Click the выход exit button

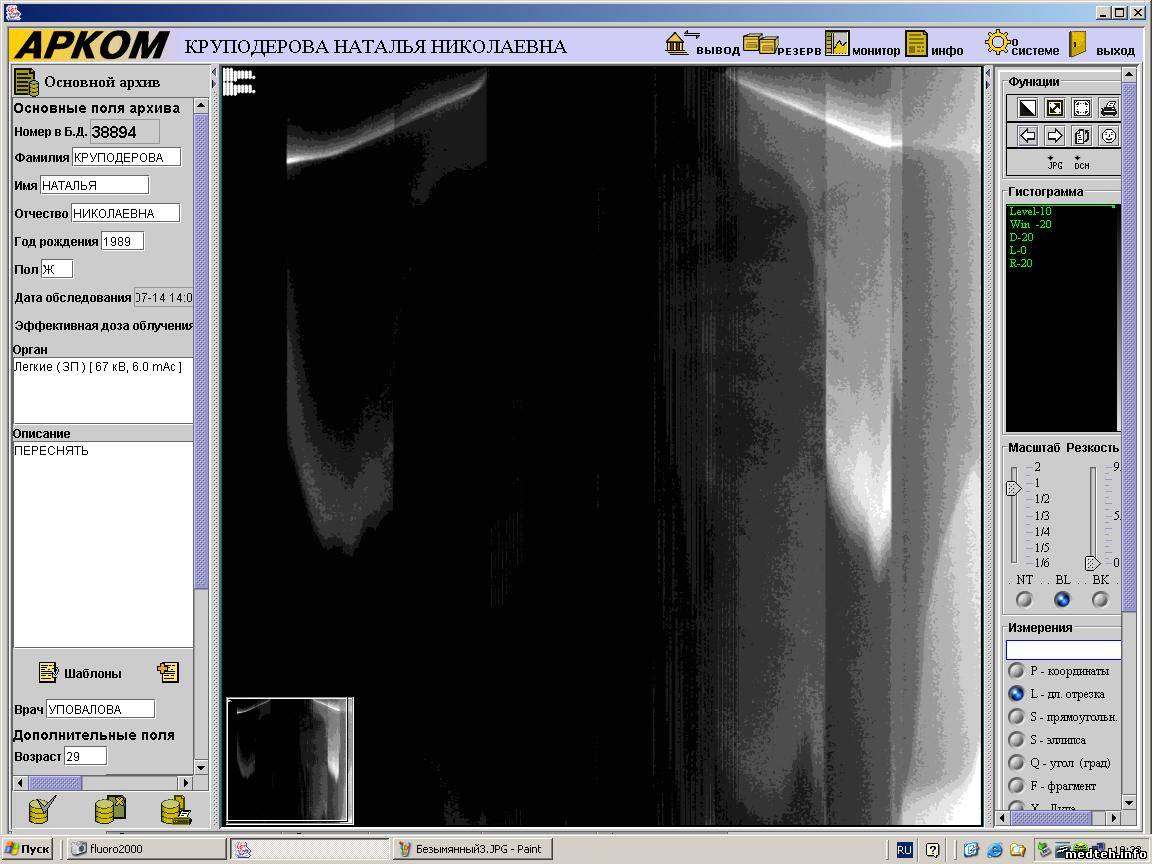click(x=1101, y=45)
